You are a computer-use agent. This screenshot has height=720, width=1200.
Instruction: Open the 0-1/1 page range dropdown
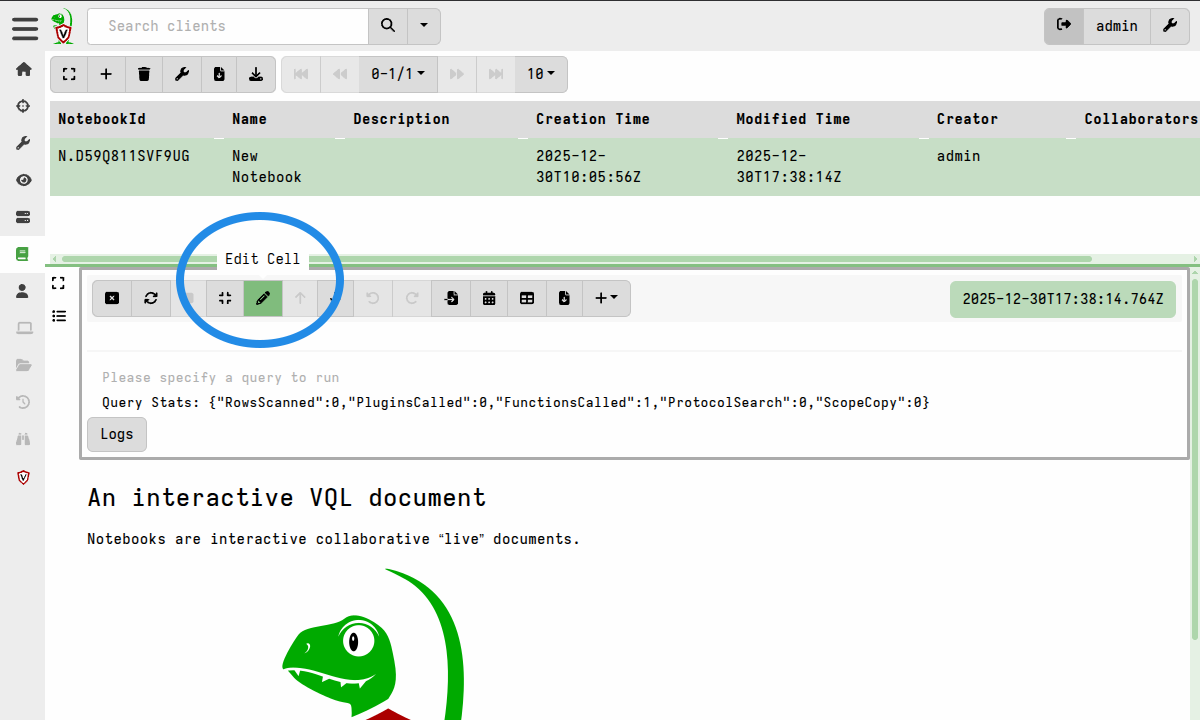pos(397,74)
